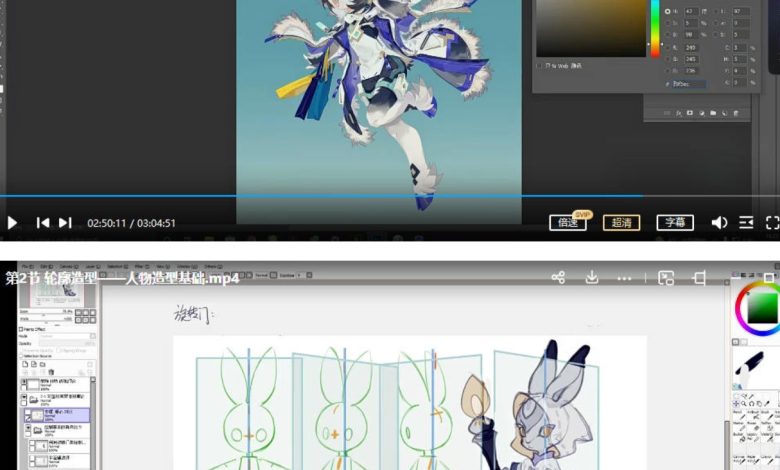This screenshot has width=780, height=470.
Task: Open the Selection menu in SAI
Action: point(118,267)
